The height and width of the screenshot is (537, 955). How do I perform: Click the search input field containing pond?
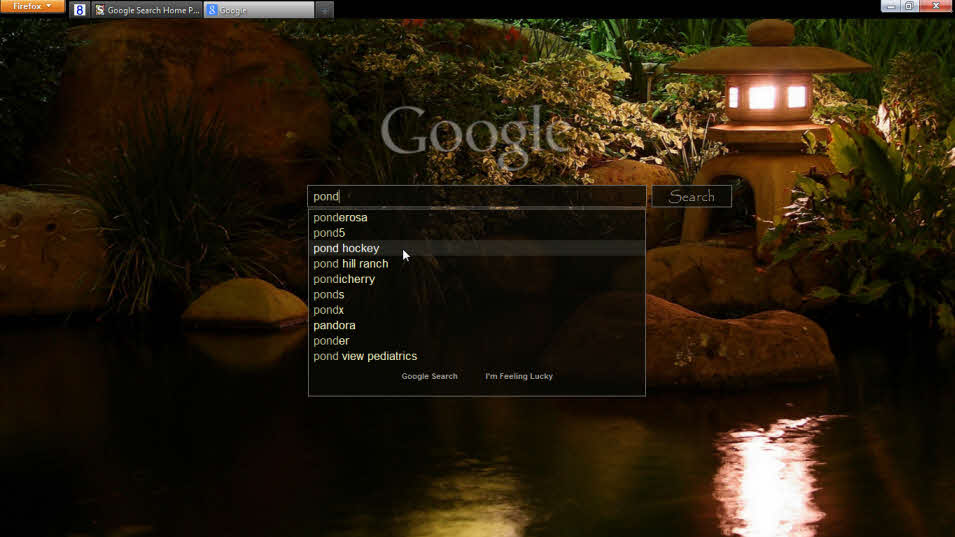tap(476, 196)
